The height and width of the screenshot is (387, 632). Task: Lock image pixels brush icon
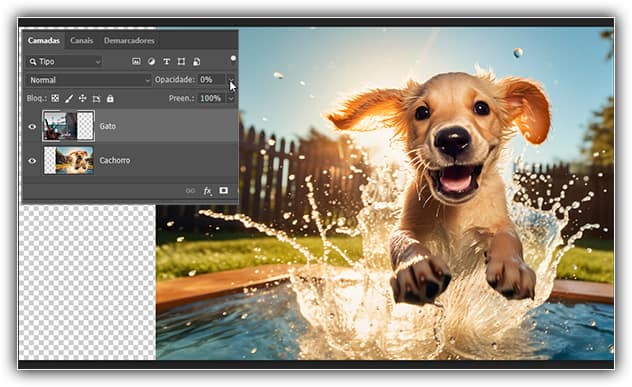[x=69, y=98]
